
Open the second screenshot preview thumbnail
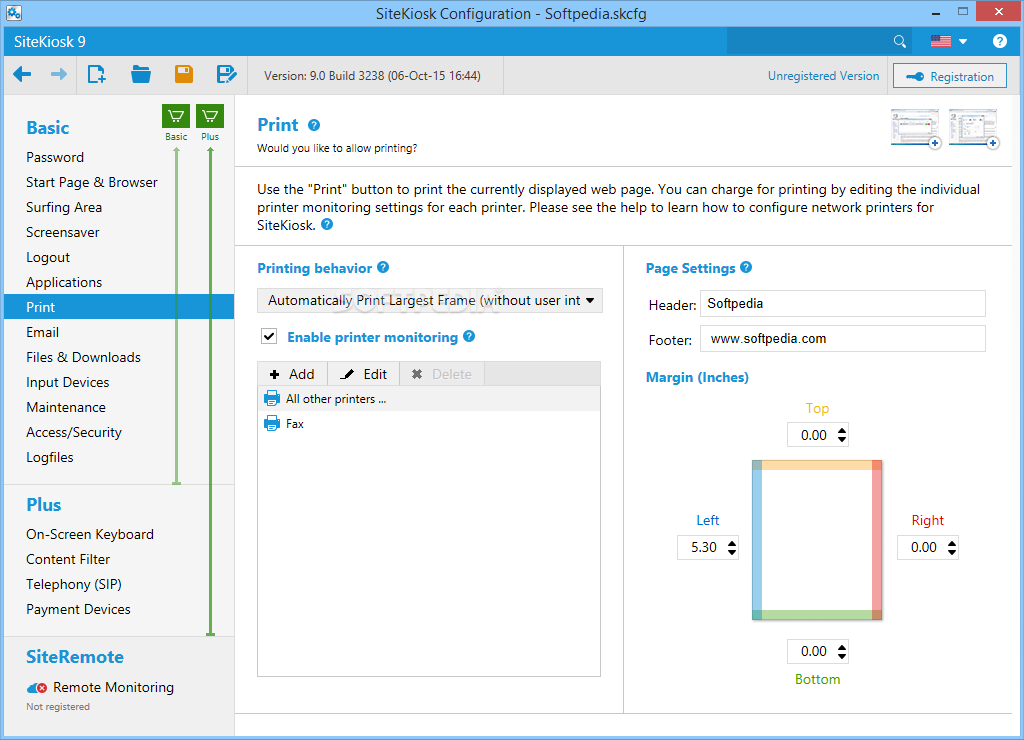[x=974, y=128]
